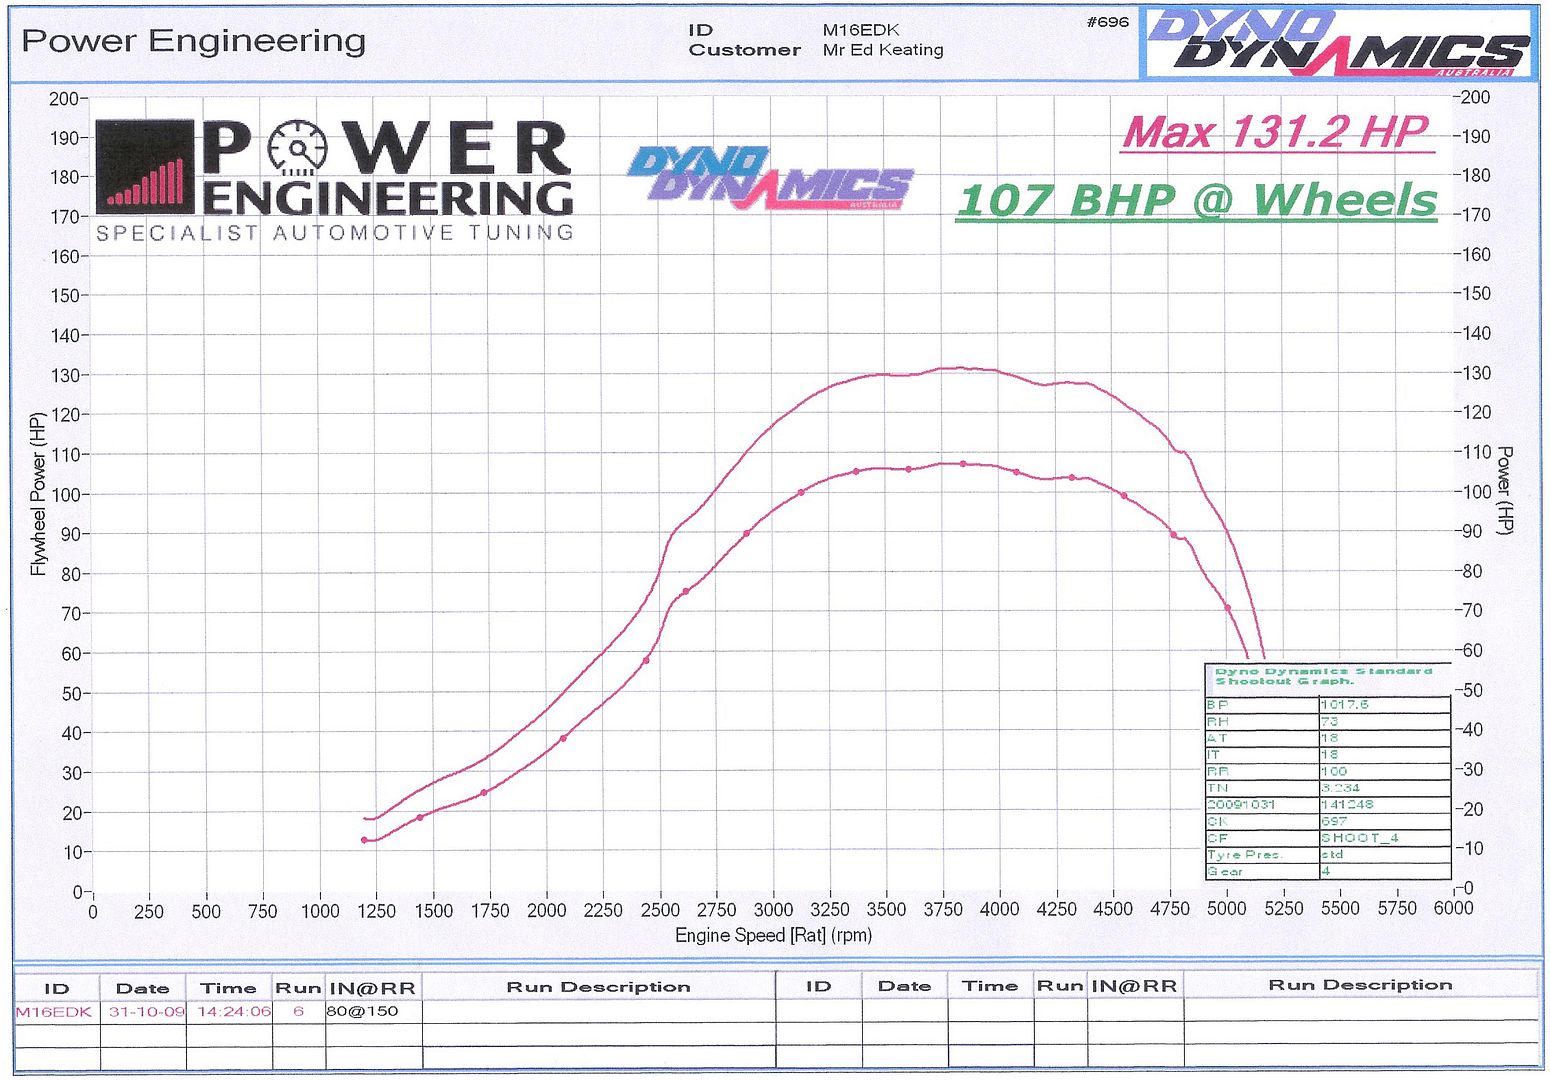This screenshot has width=1550, height=1080.
Task: Click the IT row value '18'
Action: 1329,755
